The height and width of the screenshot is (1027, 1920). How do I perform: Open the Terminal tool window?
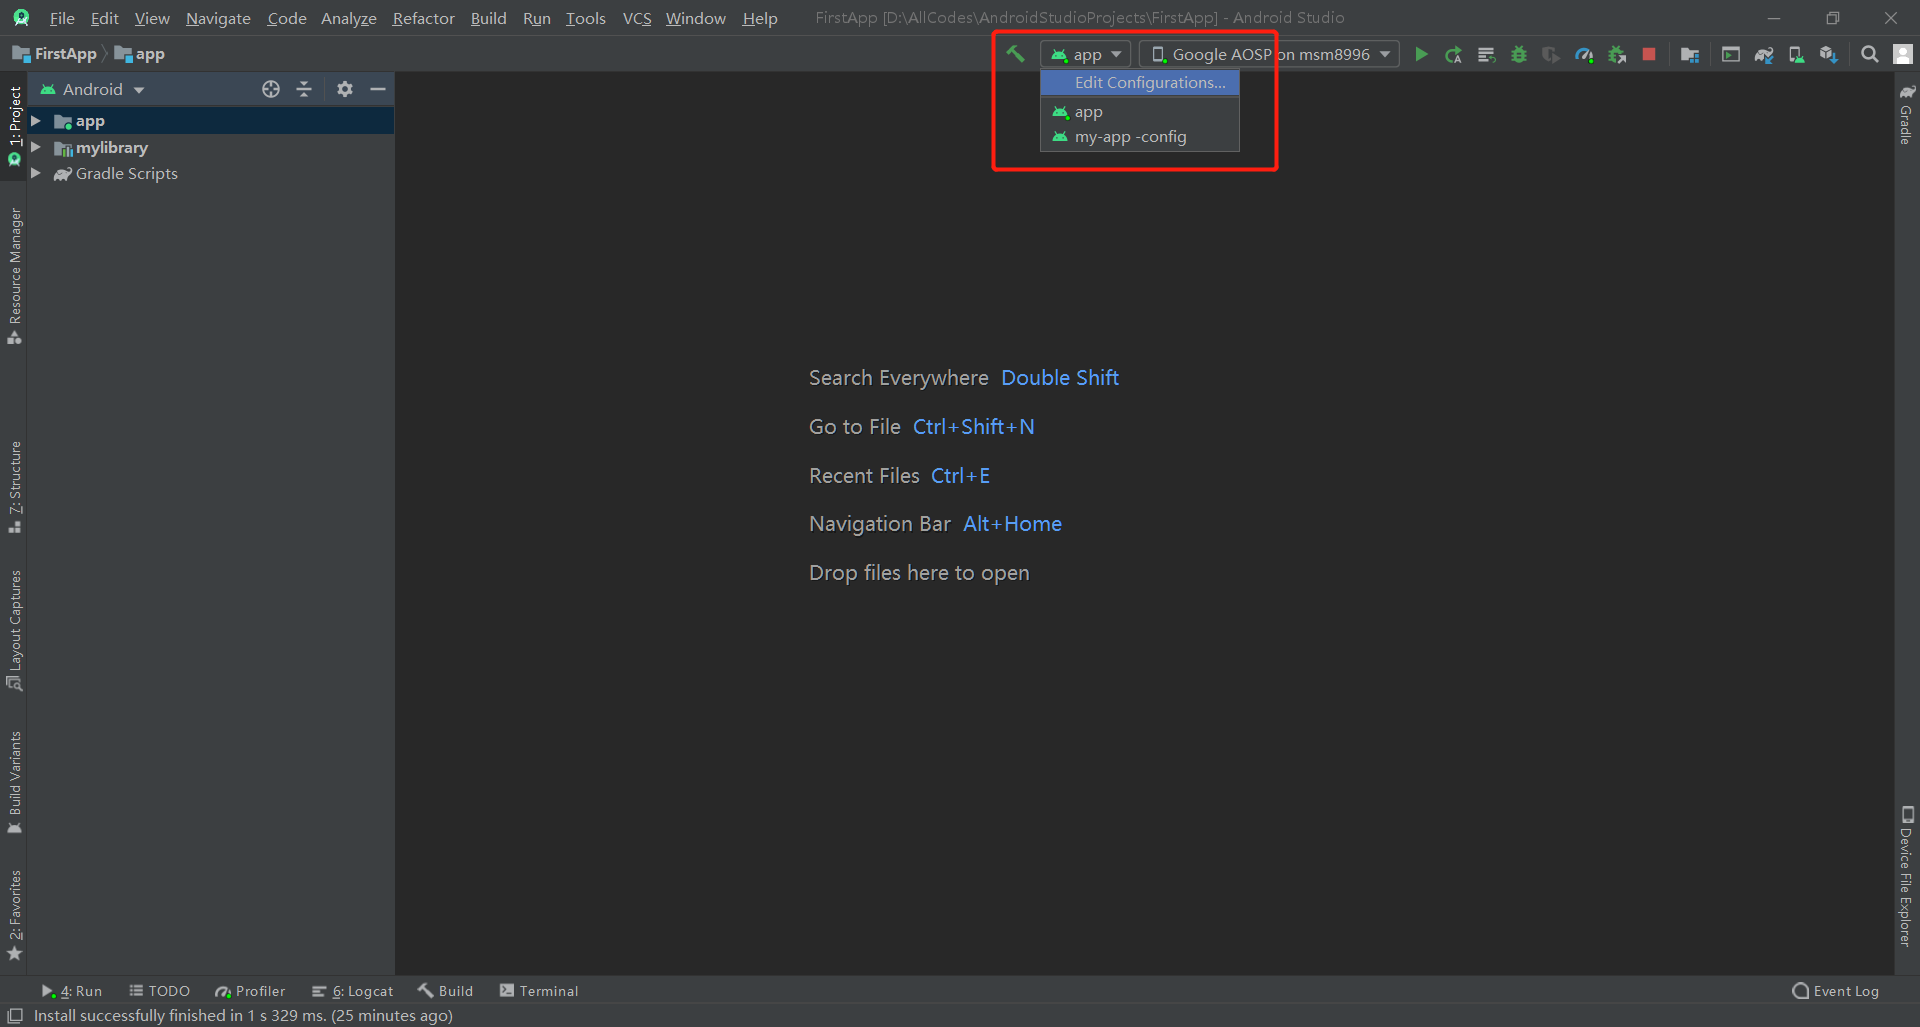coord(539,991)
